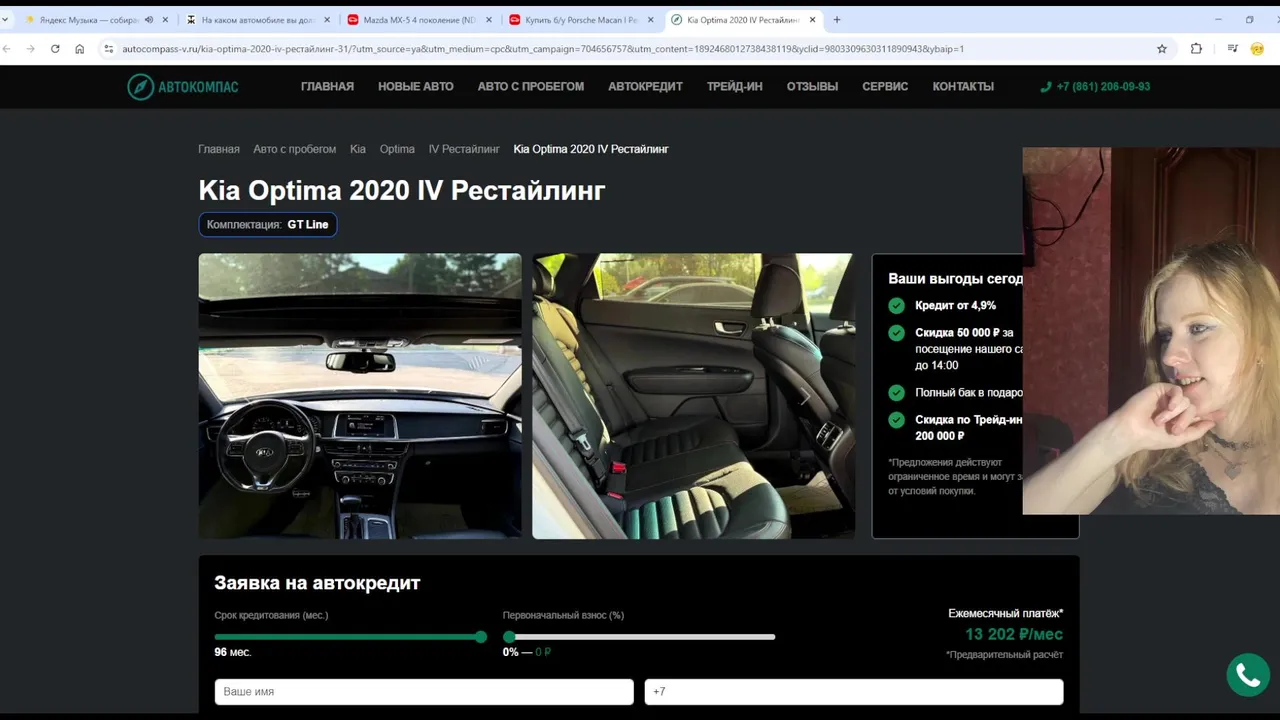Click the 13 202 ₽/мес payment value
The image size is (1280, 720).
[1014, 634]
